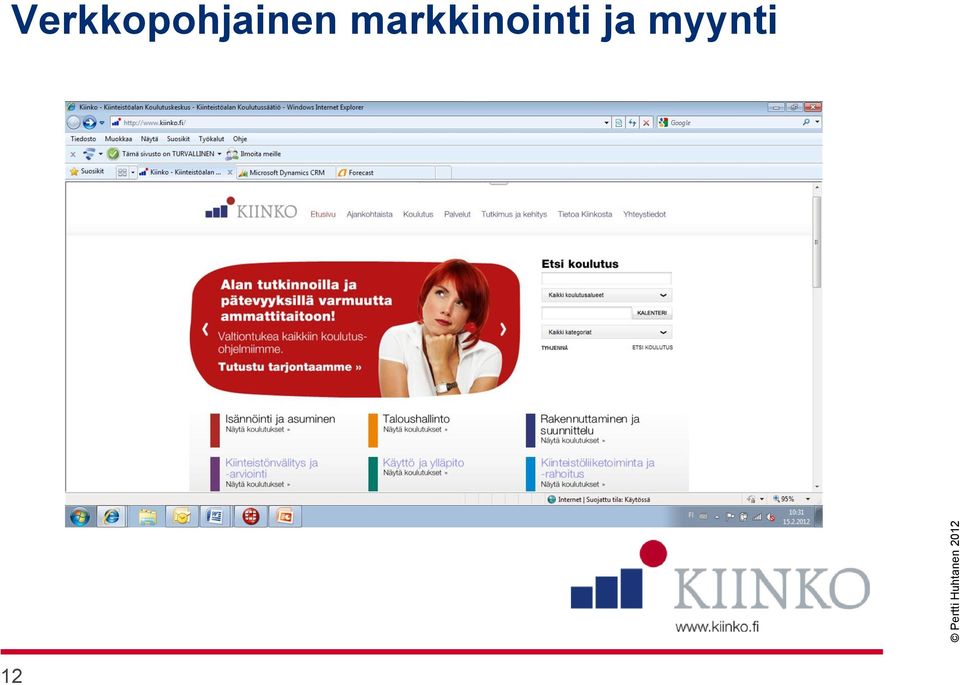Click the address bar with kiinko.fi URL
This screenshot has width=960, height=685.
pos(361,122)
